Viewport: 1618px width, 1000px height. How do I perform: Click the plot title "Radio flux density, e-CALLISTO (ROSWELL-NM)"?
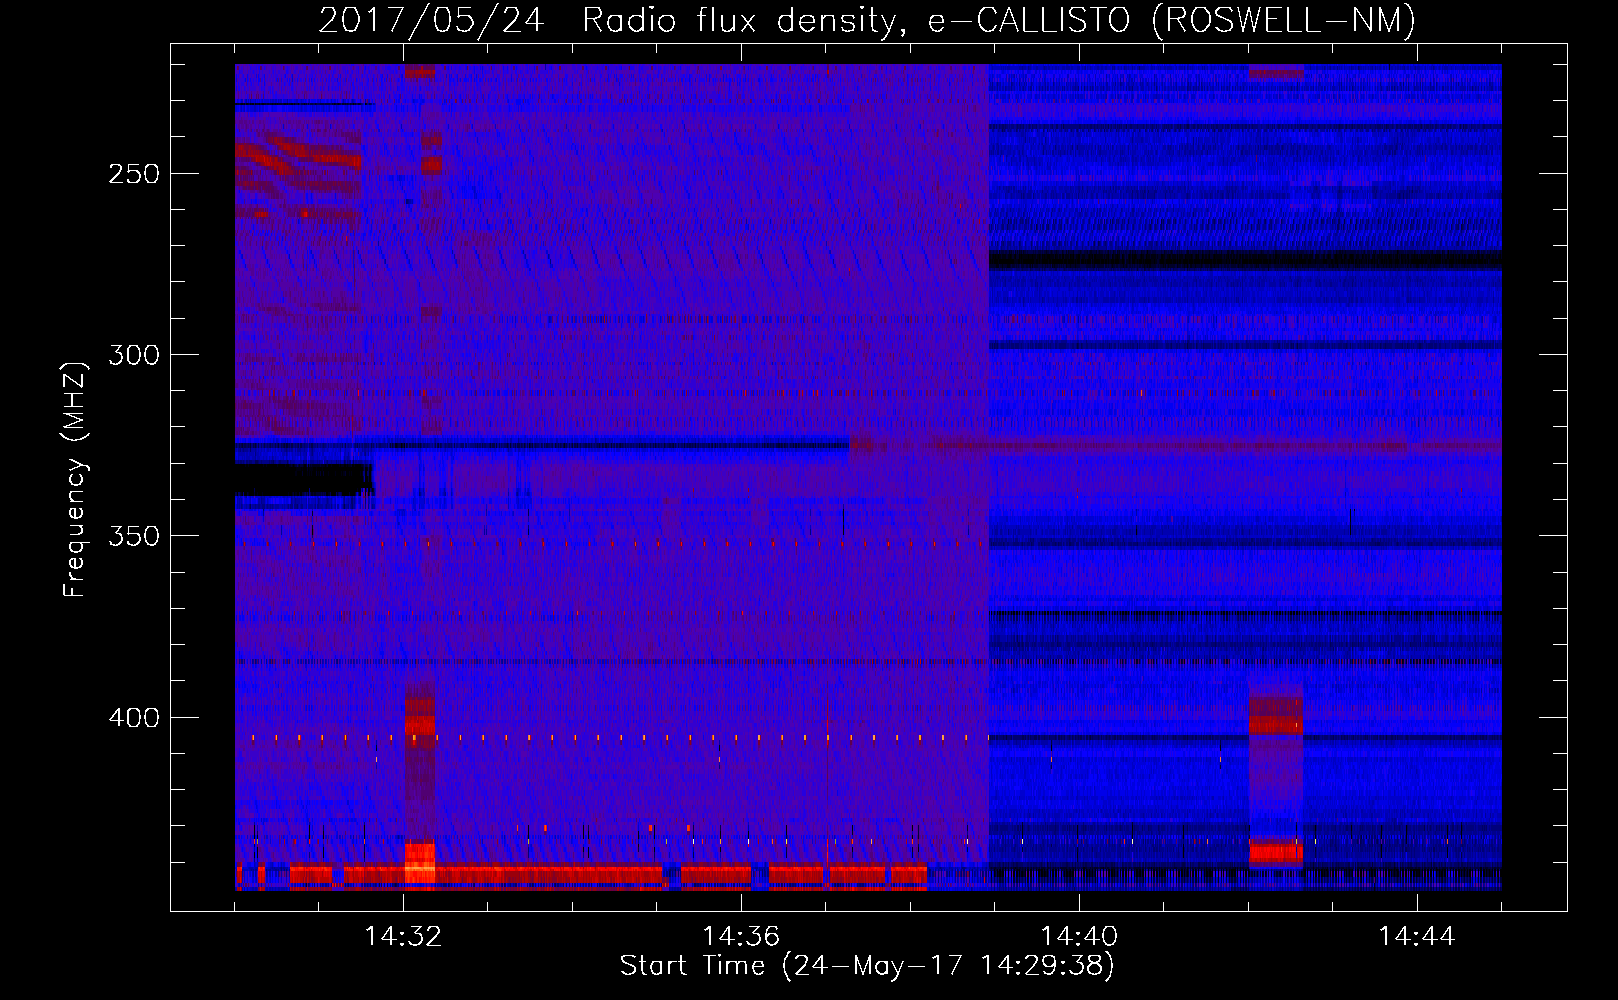[x=999, y=20]
